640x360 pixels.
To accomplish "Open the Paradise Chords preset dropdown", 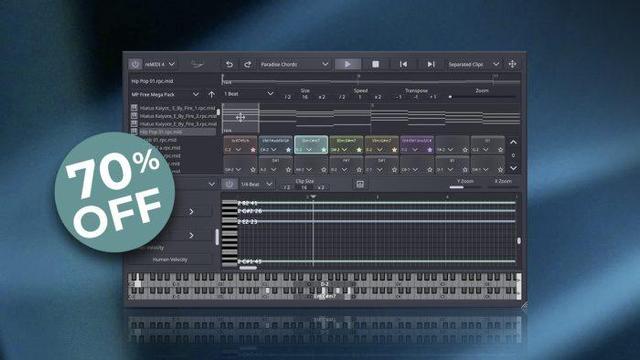I will pyautogui.click(x=294, y=64).
